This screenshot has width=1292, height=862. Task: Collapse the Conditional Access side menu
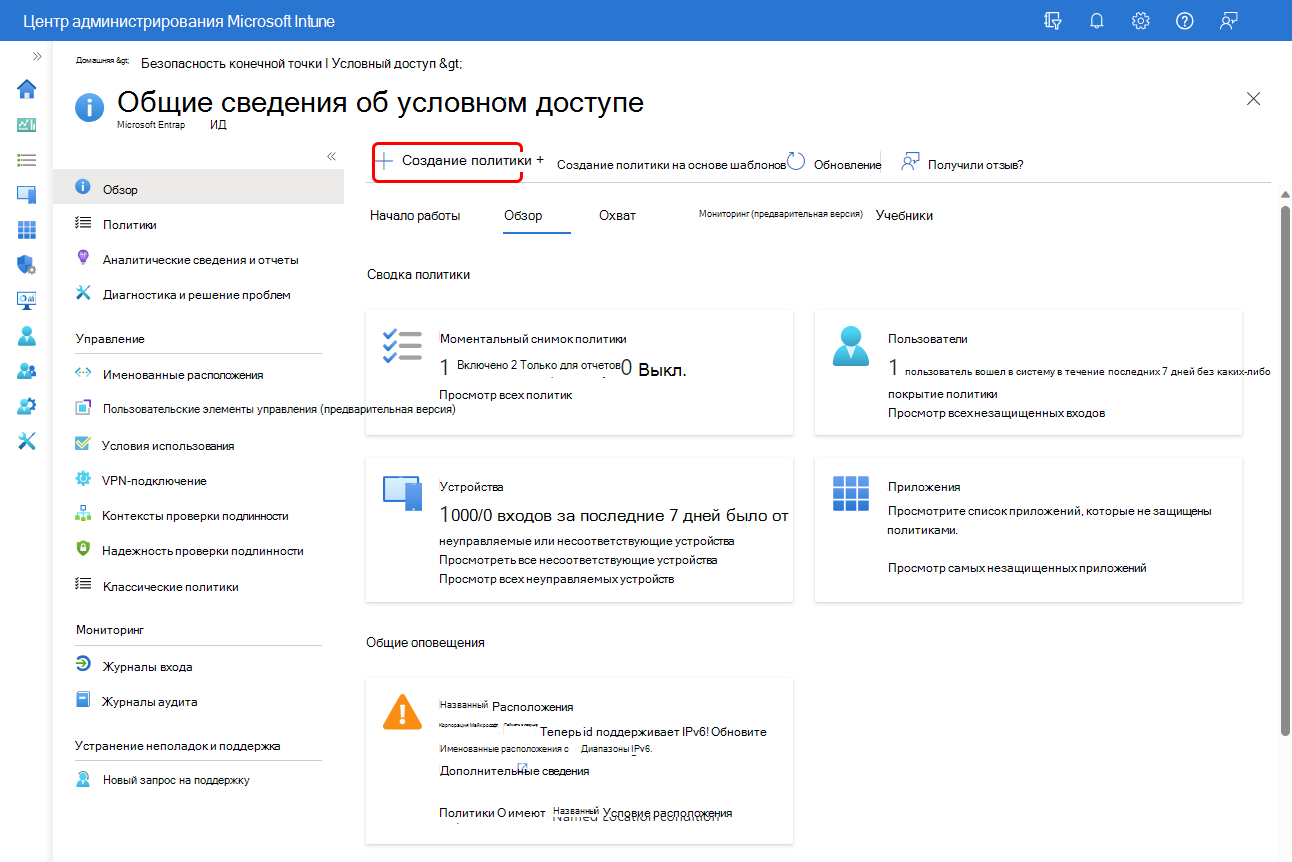(332, 156)
